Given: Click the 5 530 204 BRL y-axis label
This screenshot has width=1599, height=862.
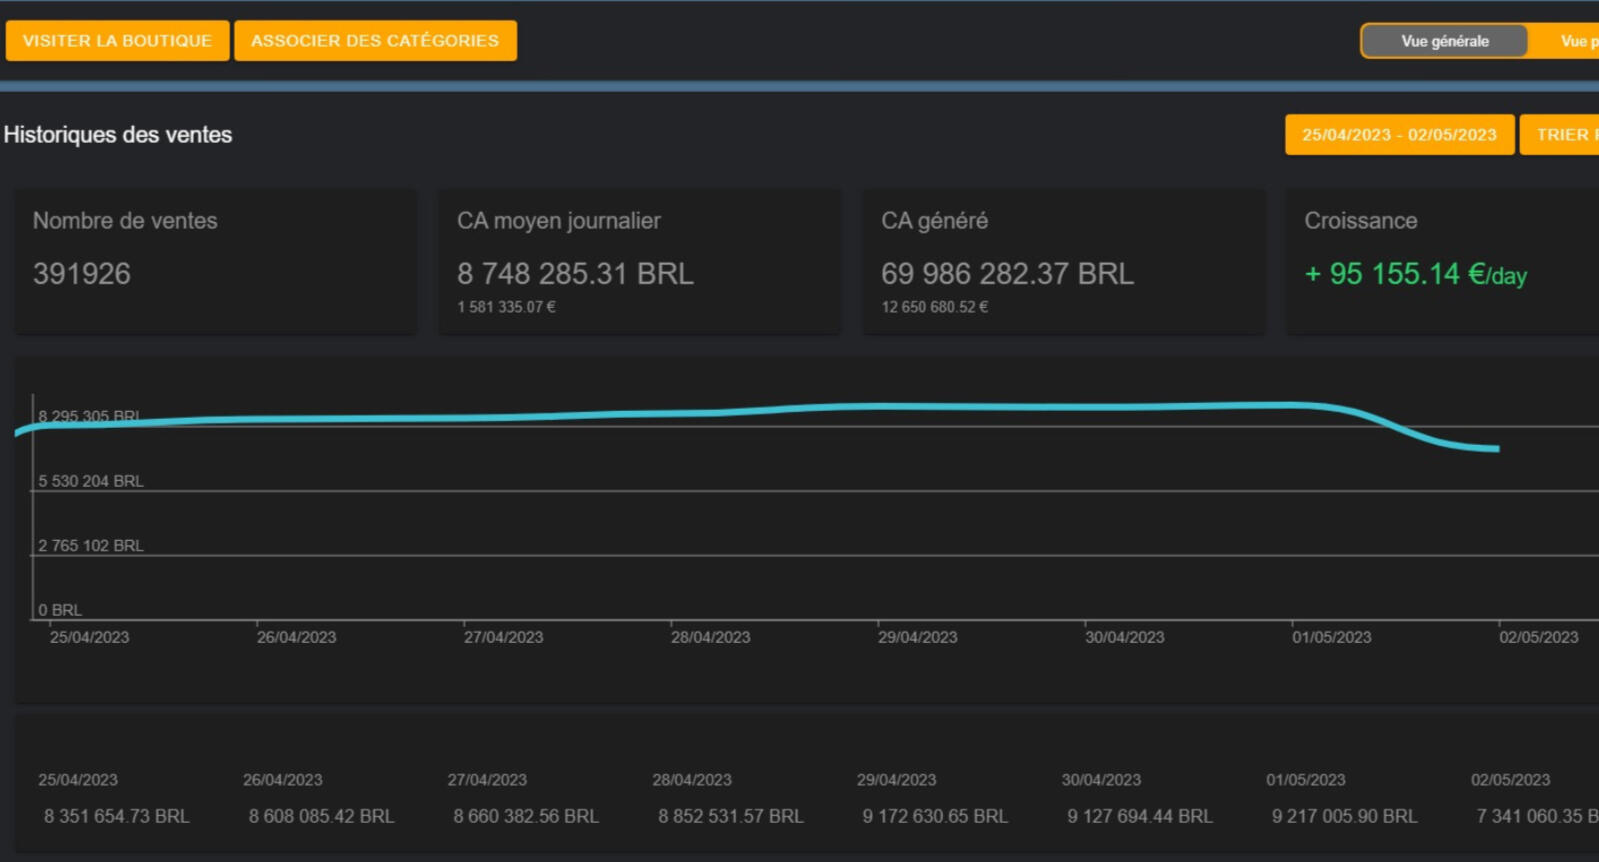Looking at the screenshot, I should (91, 481).
